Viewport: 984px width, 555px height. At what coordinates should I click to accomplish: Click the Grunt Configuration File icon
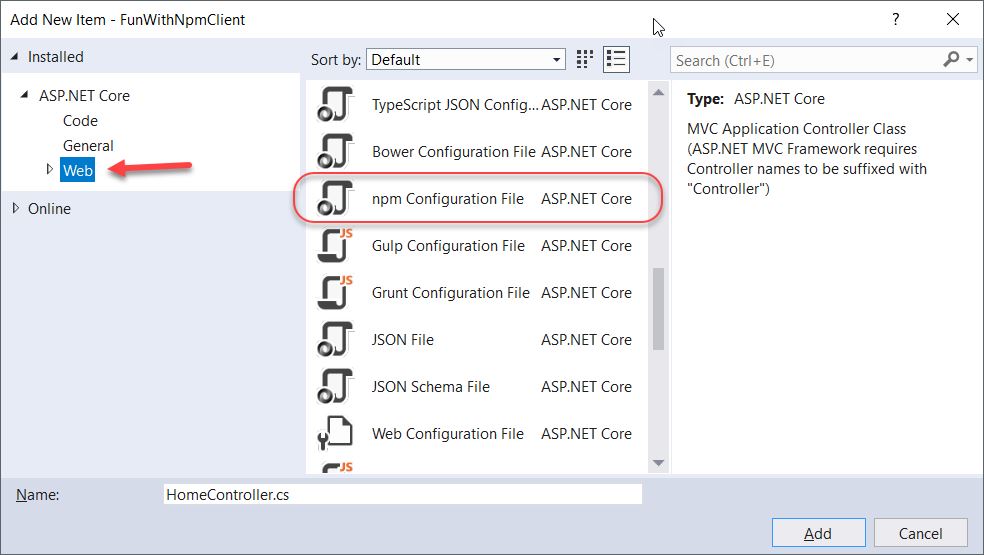(335, 292)
